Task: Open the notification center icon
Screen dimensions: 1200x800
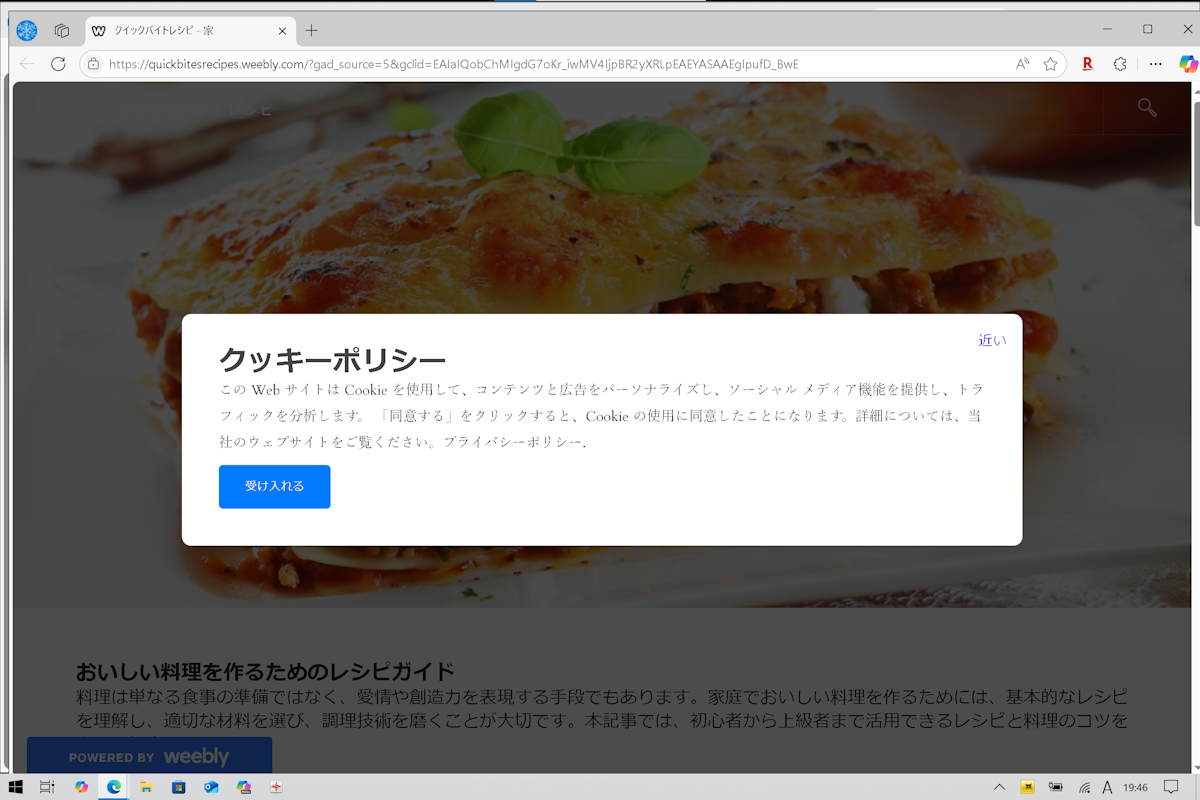Action: coord(1171,787)
